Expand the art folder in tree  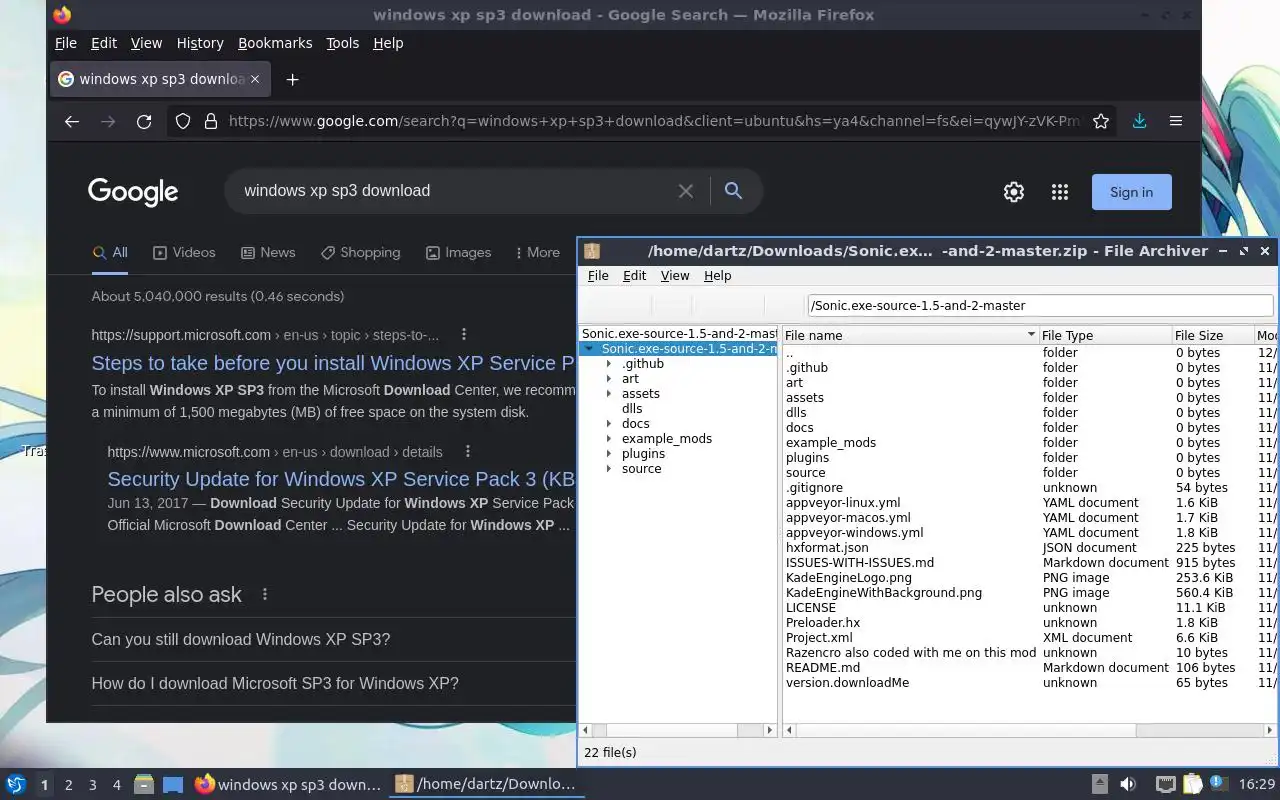(609, 379)
